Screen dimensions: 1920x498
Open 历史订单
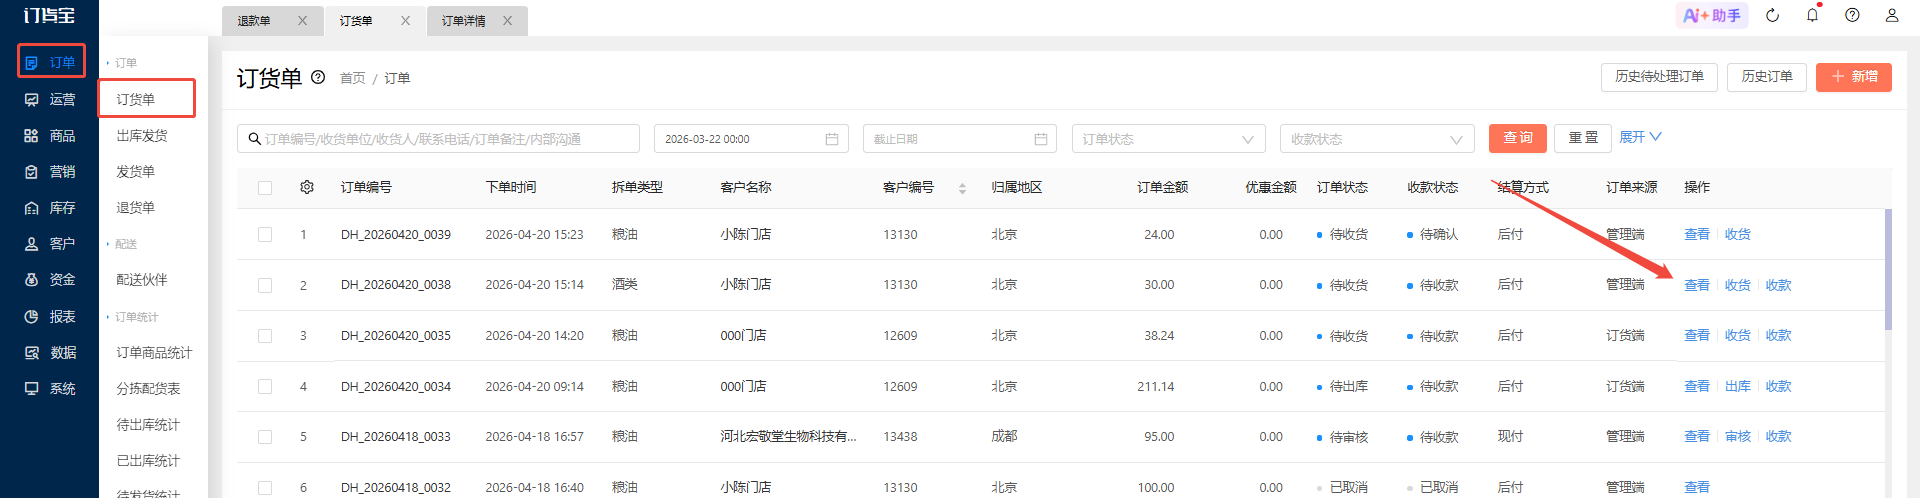1767,77
